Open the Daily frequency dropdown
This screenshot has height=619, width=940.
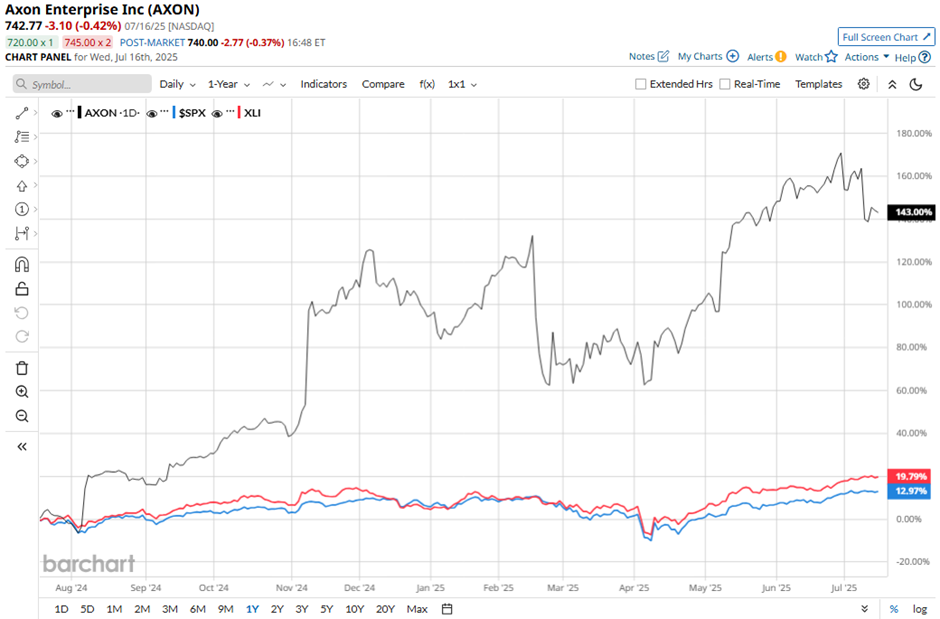pyautogui.click(x=177, y=84)
